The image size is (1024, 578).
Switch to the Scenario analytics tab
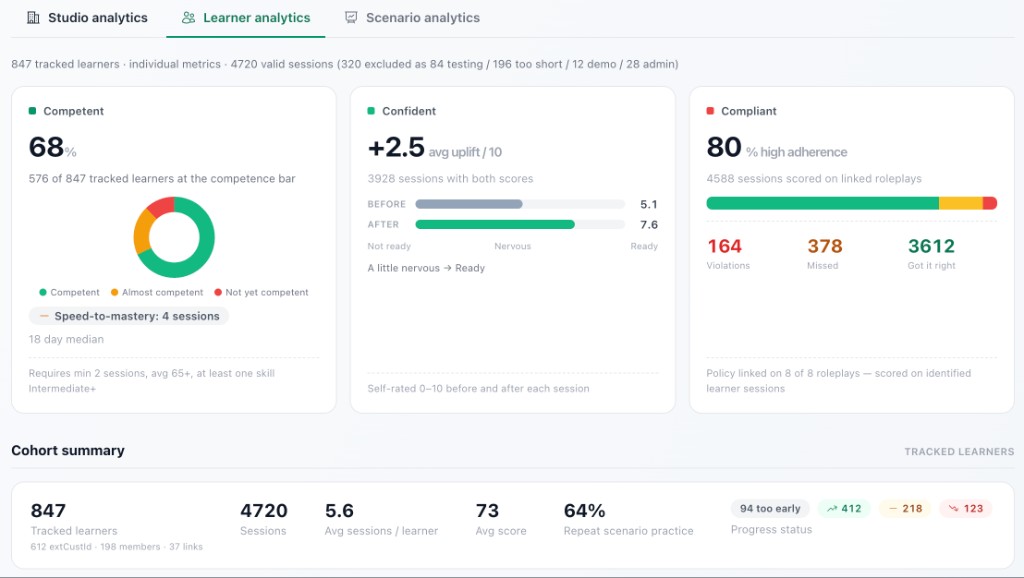point(412,18)
